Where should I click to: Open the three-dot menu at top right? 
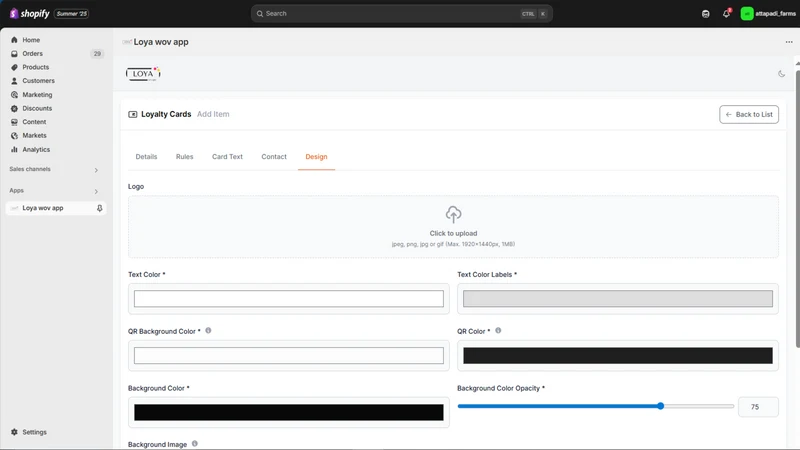[789, 42]
